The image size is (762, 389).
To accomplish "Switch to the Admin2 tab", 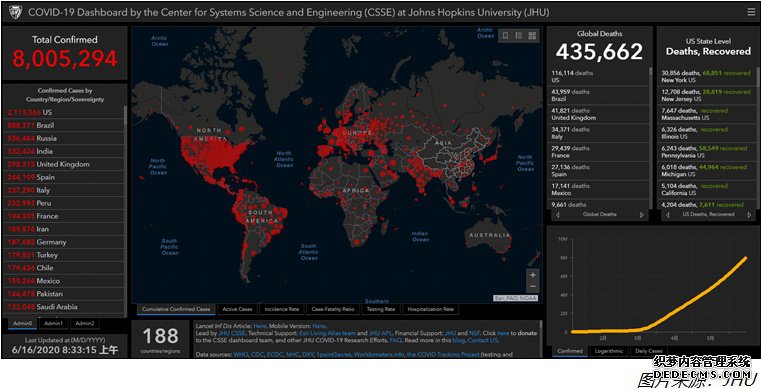I will [85, 323].
